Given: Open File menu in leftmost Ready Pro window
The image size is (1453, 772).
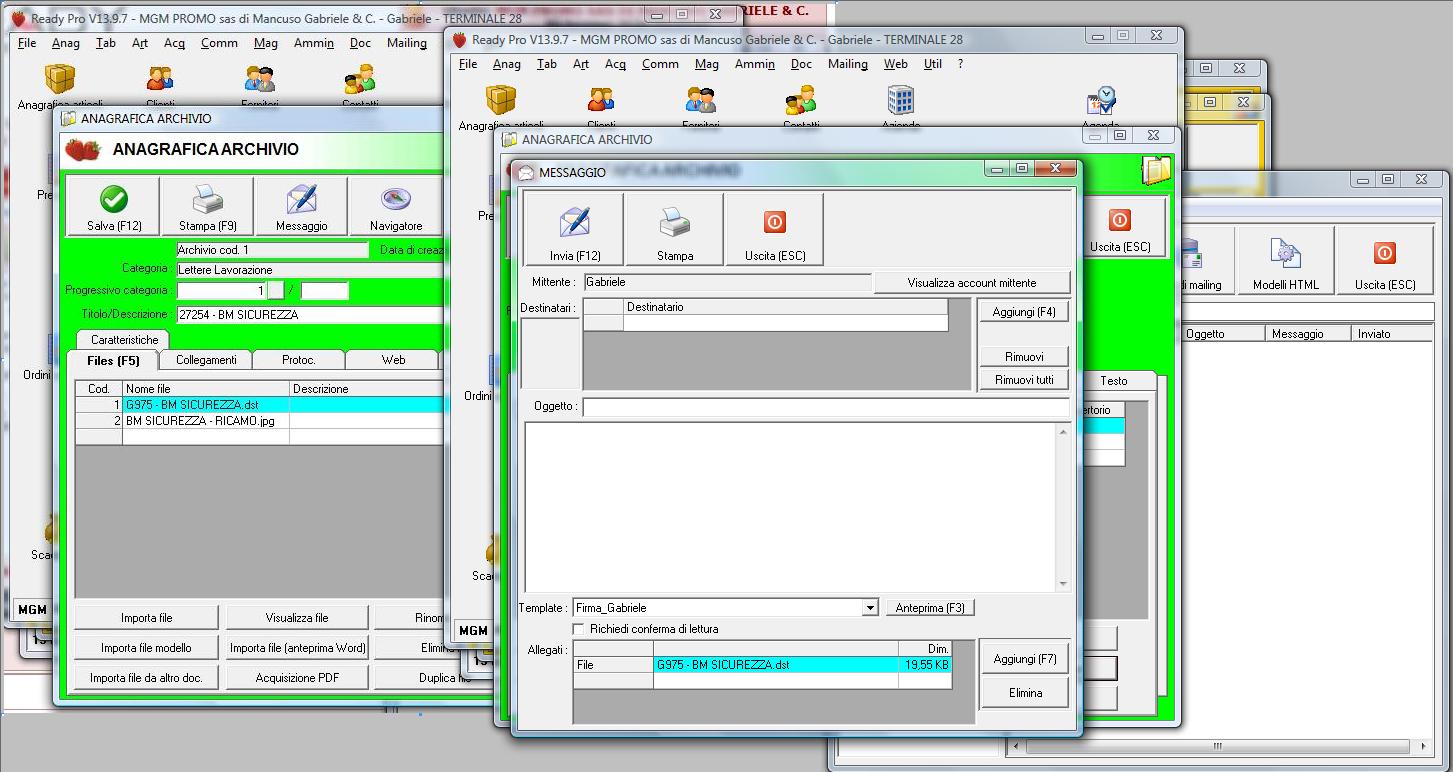Looking at the screenshot, I should (x=27, y=43).
